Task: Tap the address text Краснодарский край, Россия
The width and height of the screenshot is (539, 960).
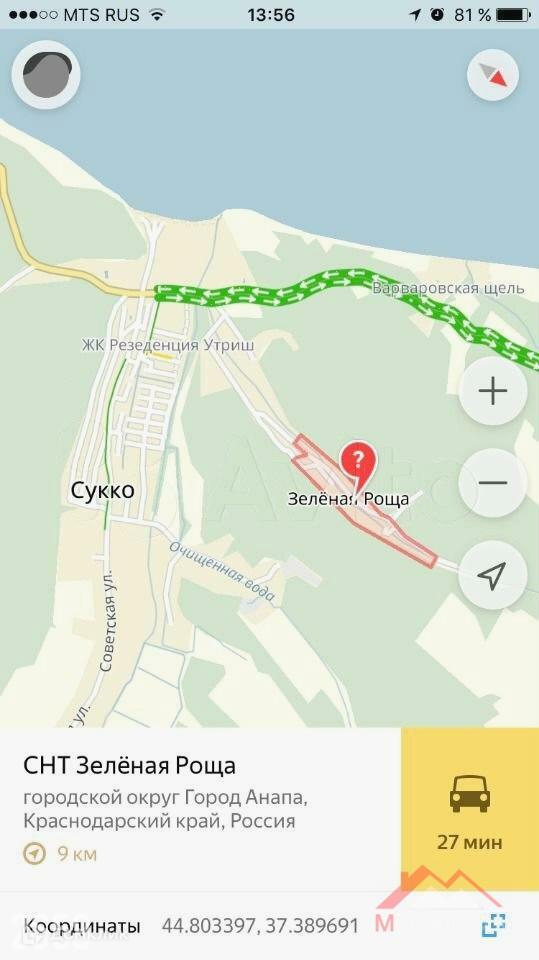Action: point(159,820)
